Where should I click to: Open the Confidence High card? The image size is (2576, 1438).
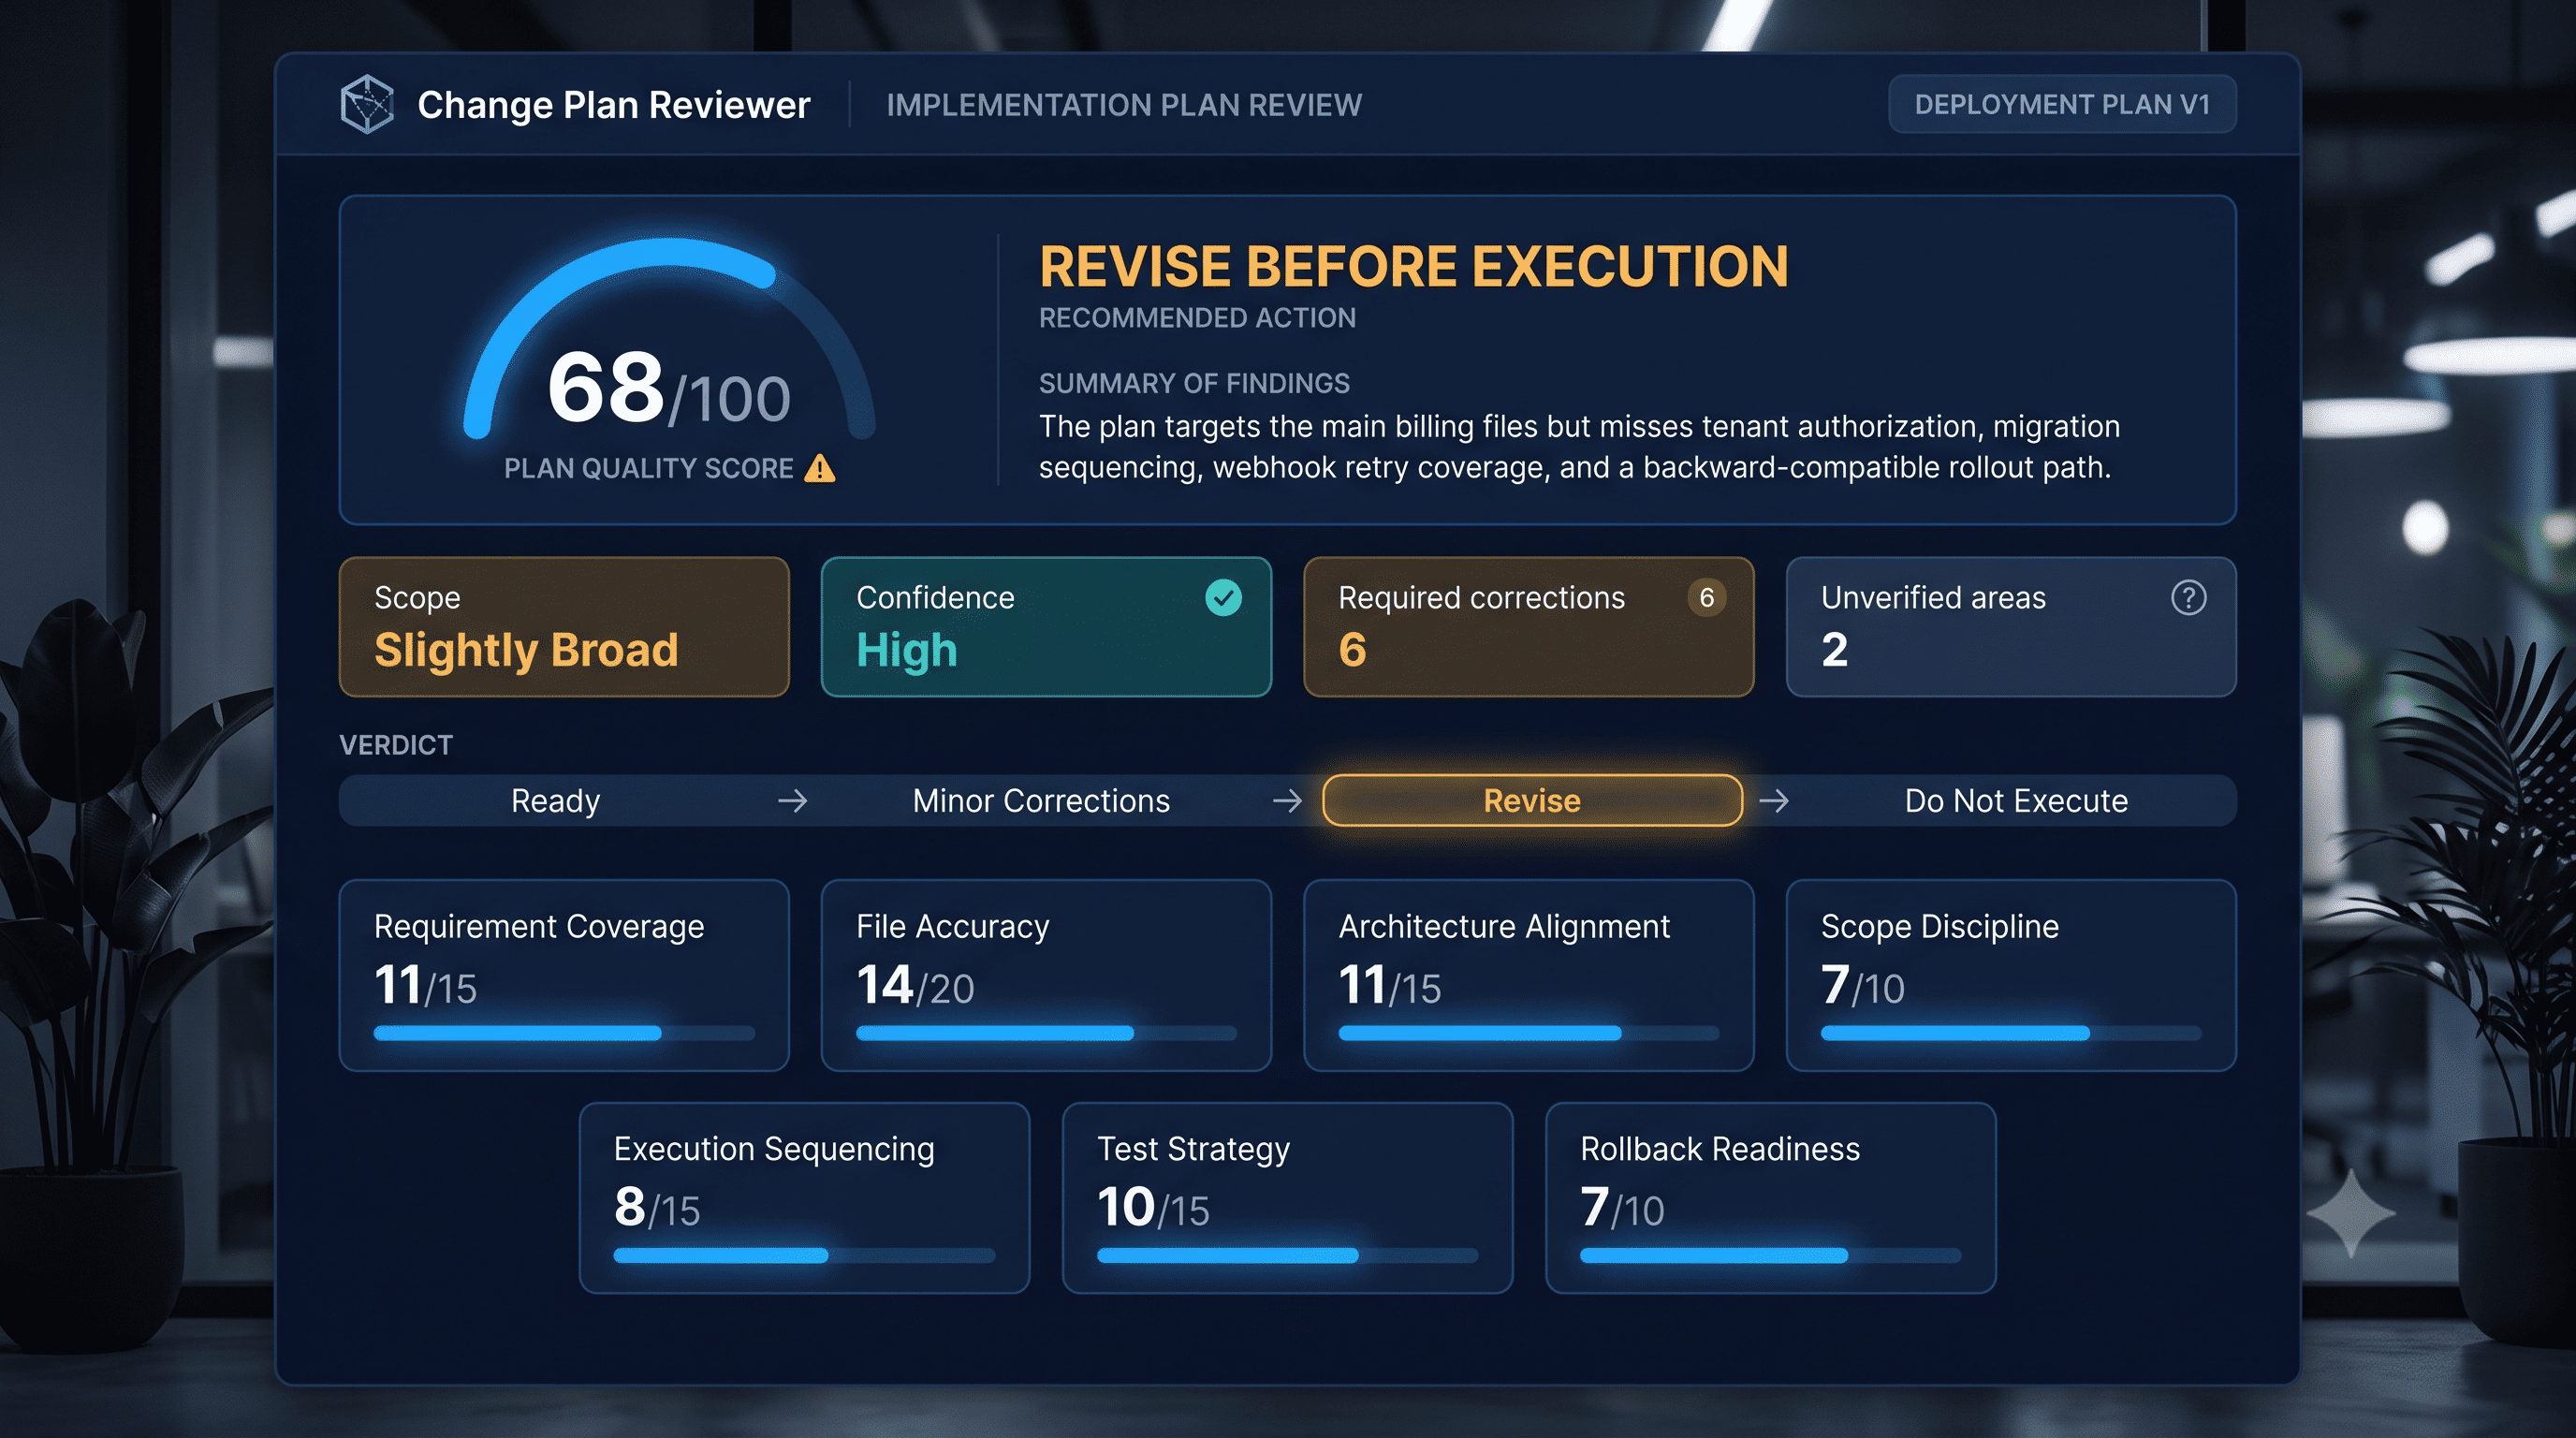tap(1046, 627)
